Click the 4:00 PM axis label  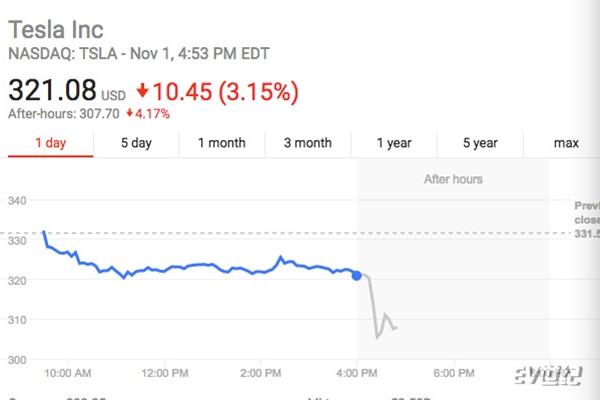(357, 373)
